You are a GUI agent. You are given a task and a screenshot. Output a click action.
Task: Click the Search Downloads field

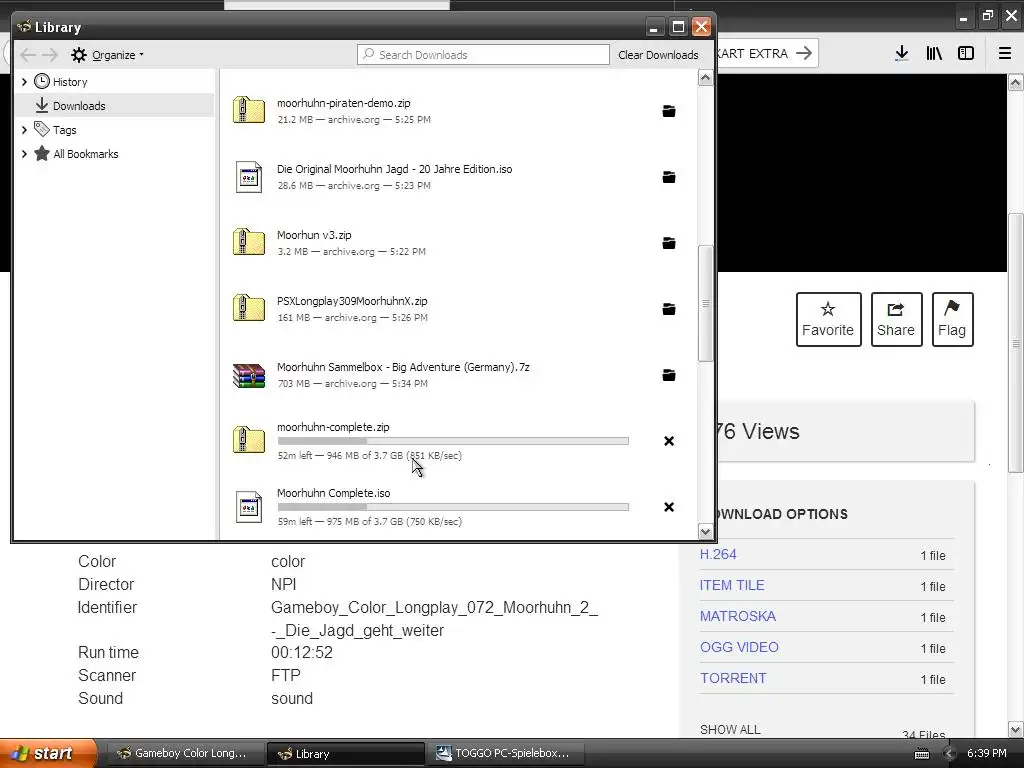coord(483,55)
